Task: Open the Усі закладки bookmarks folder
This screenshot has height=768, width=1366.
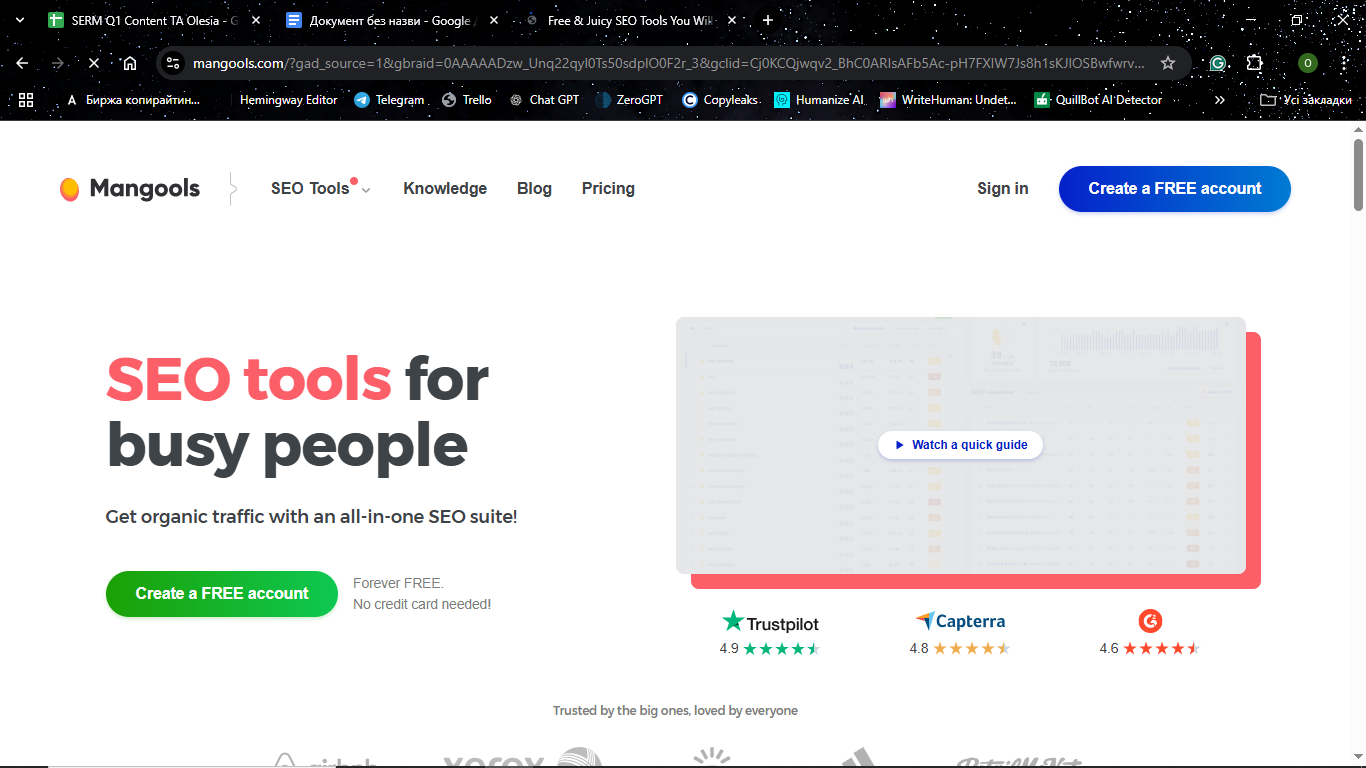Action: tap(1306, 100)
